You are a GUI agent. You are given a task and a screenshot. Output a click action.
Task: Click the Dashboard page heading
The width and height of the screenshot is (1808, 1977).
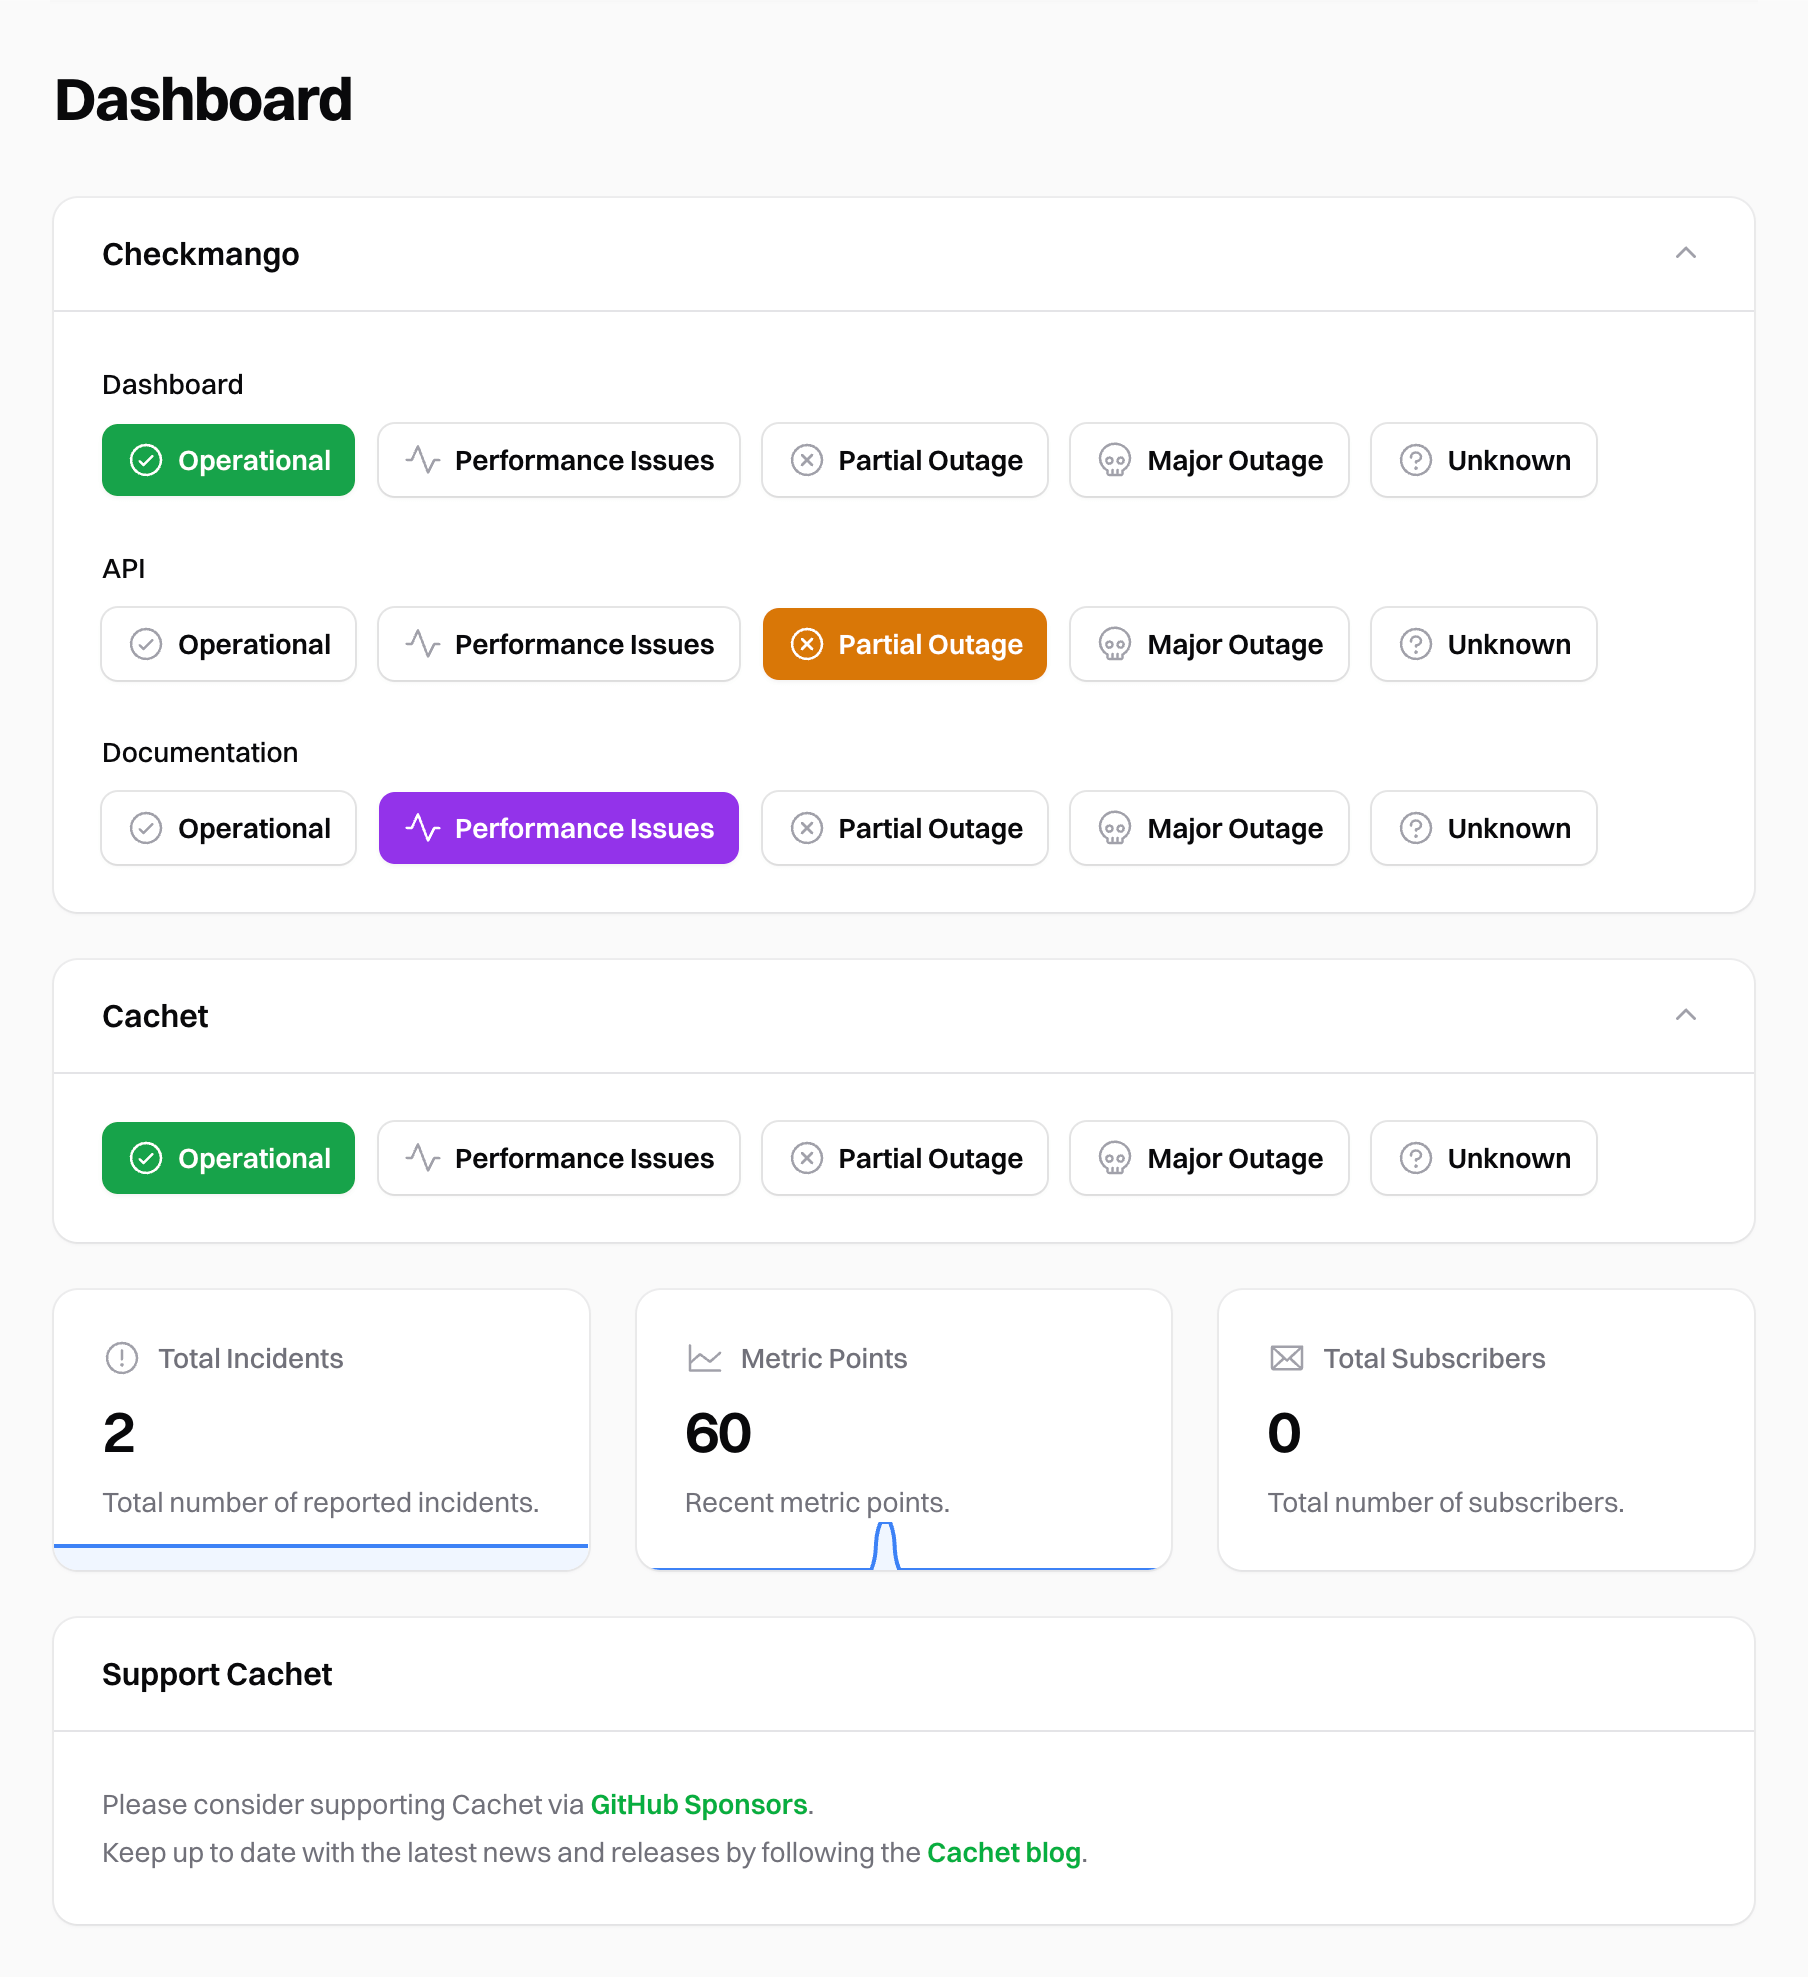coord(203,100)
